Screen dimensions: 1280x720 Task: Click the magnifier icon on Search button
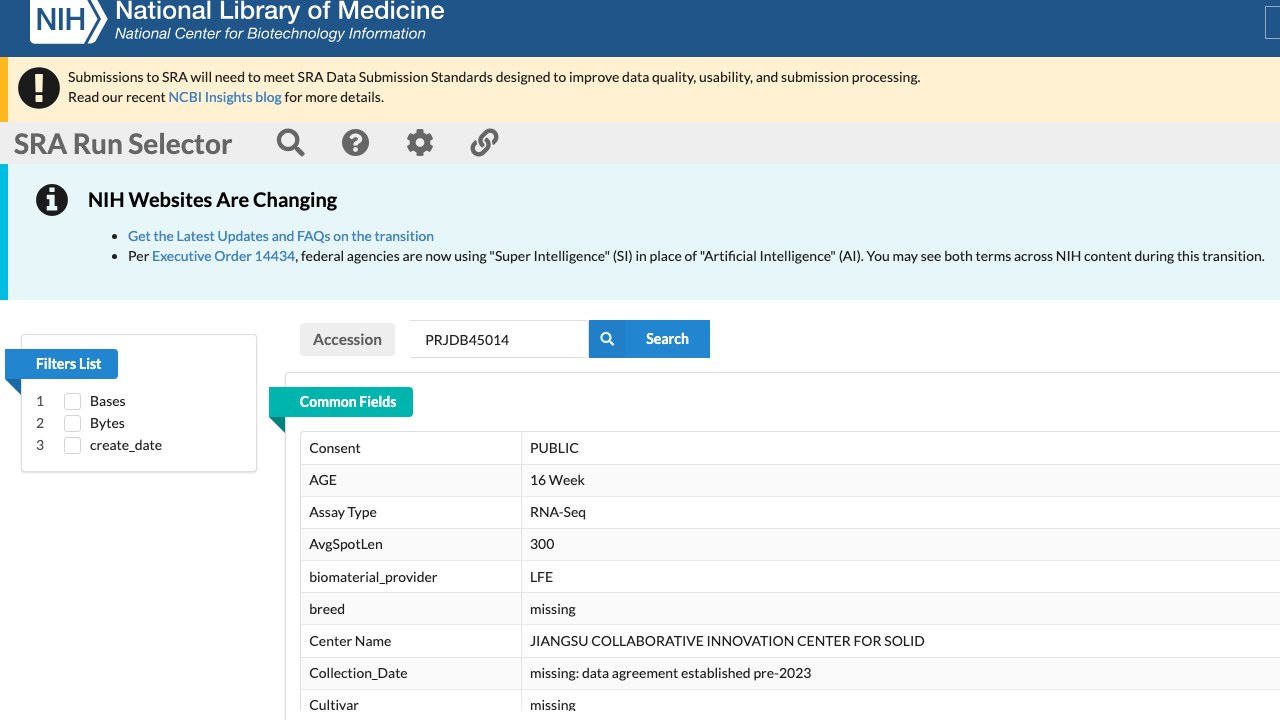tap(607, 339)
